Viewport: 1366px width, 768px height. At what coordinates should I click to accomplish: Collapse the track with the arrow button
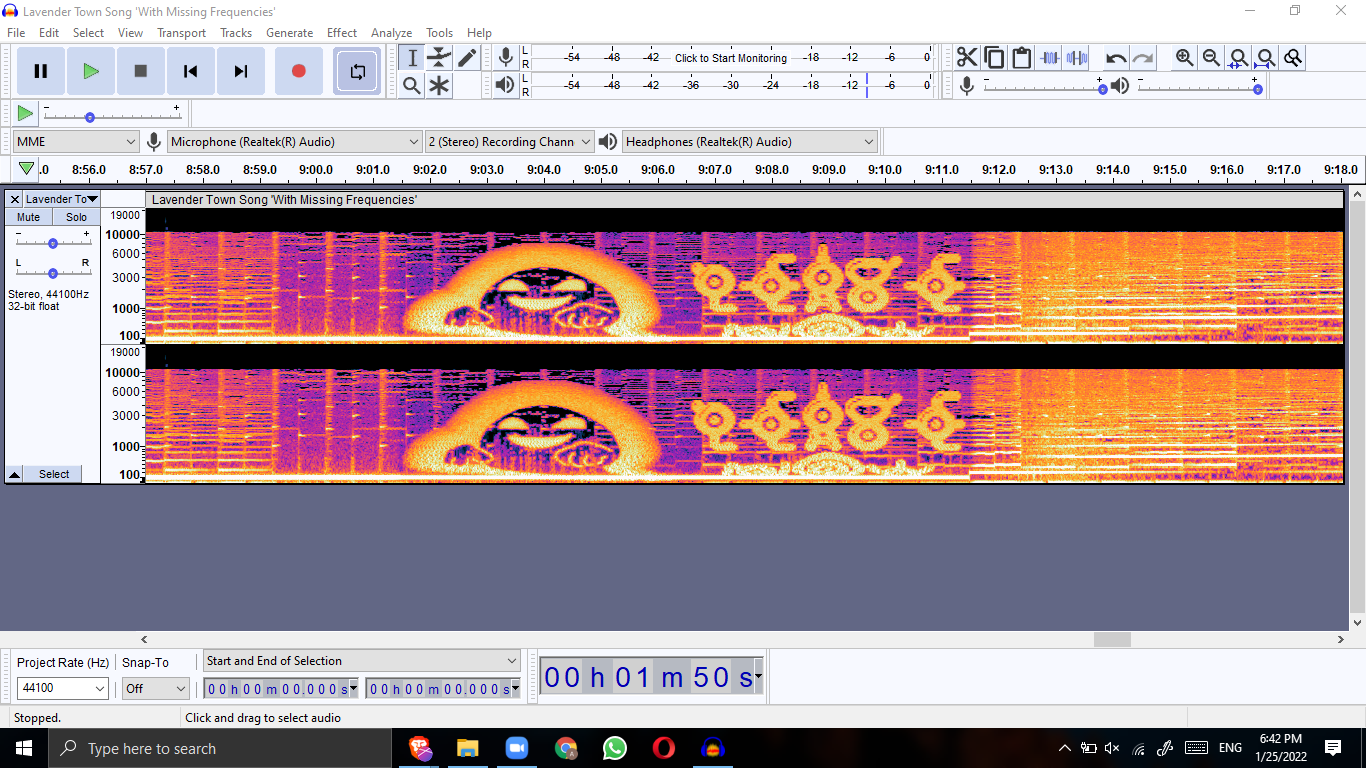[x=15, y=474]
